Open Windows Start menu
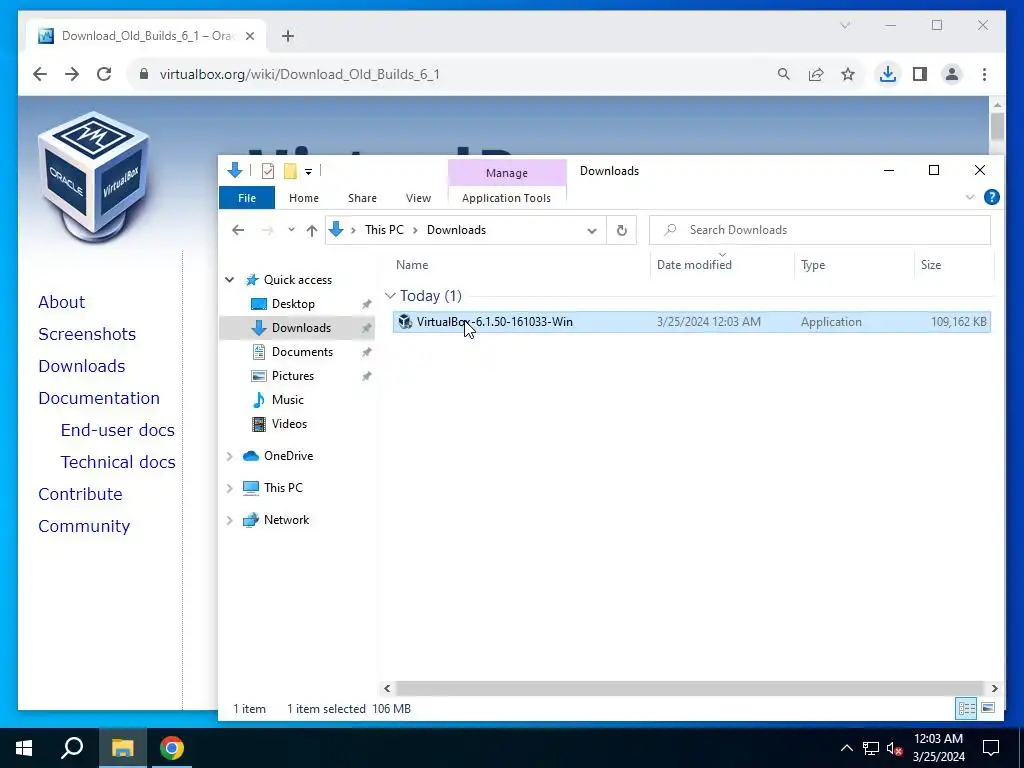The image size is (1024, 768). click(x=24, y=748)
